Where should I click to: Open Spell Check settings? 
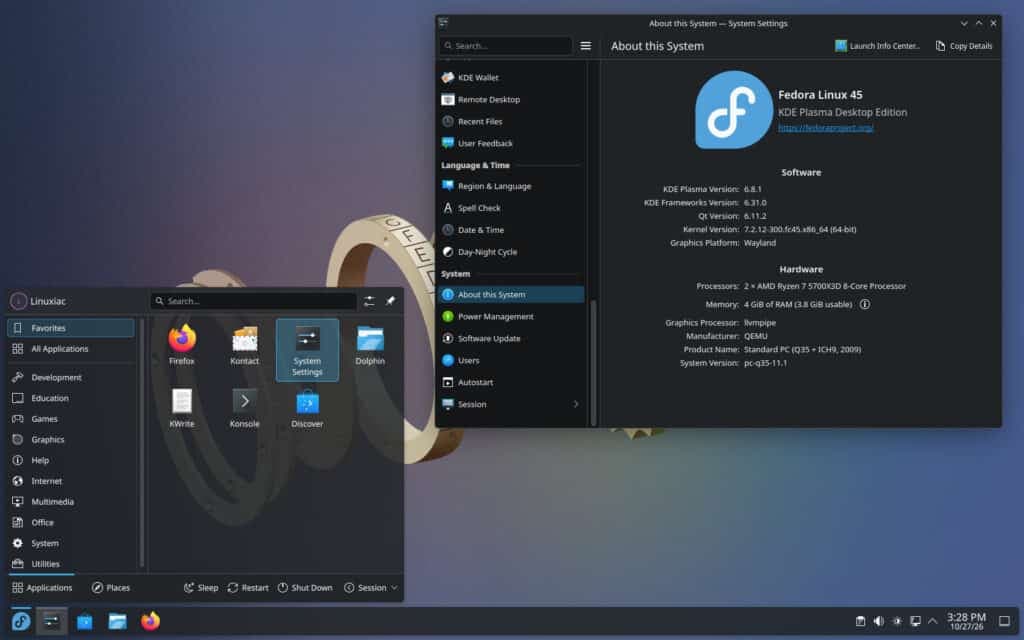(x=511, y=208)
